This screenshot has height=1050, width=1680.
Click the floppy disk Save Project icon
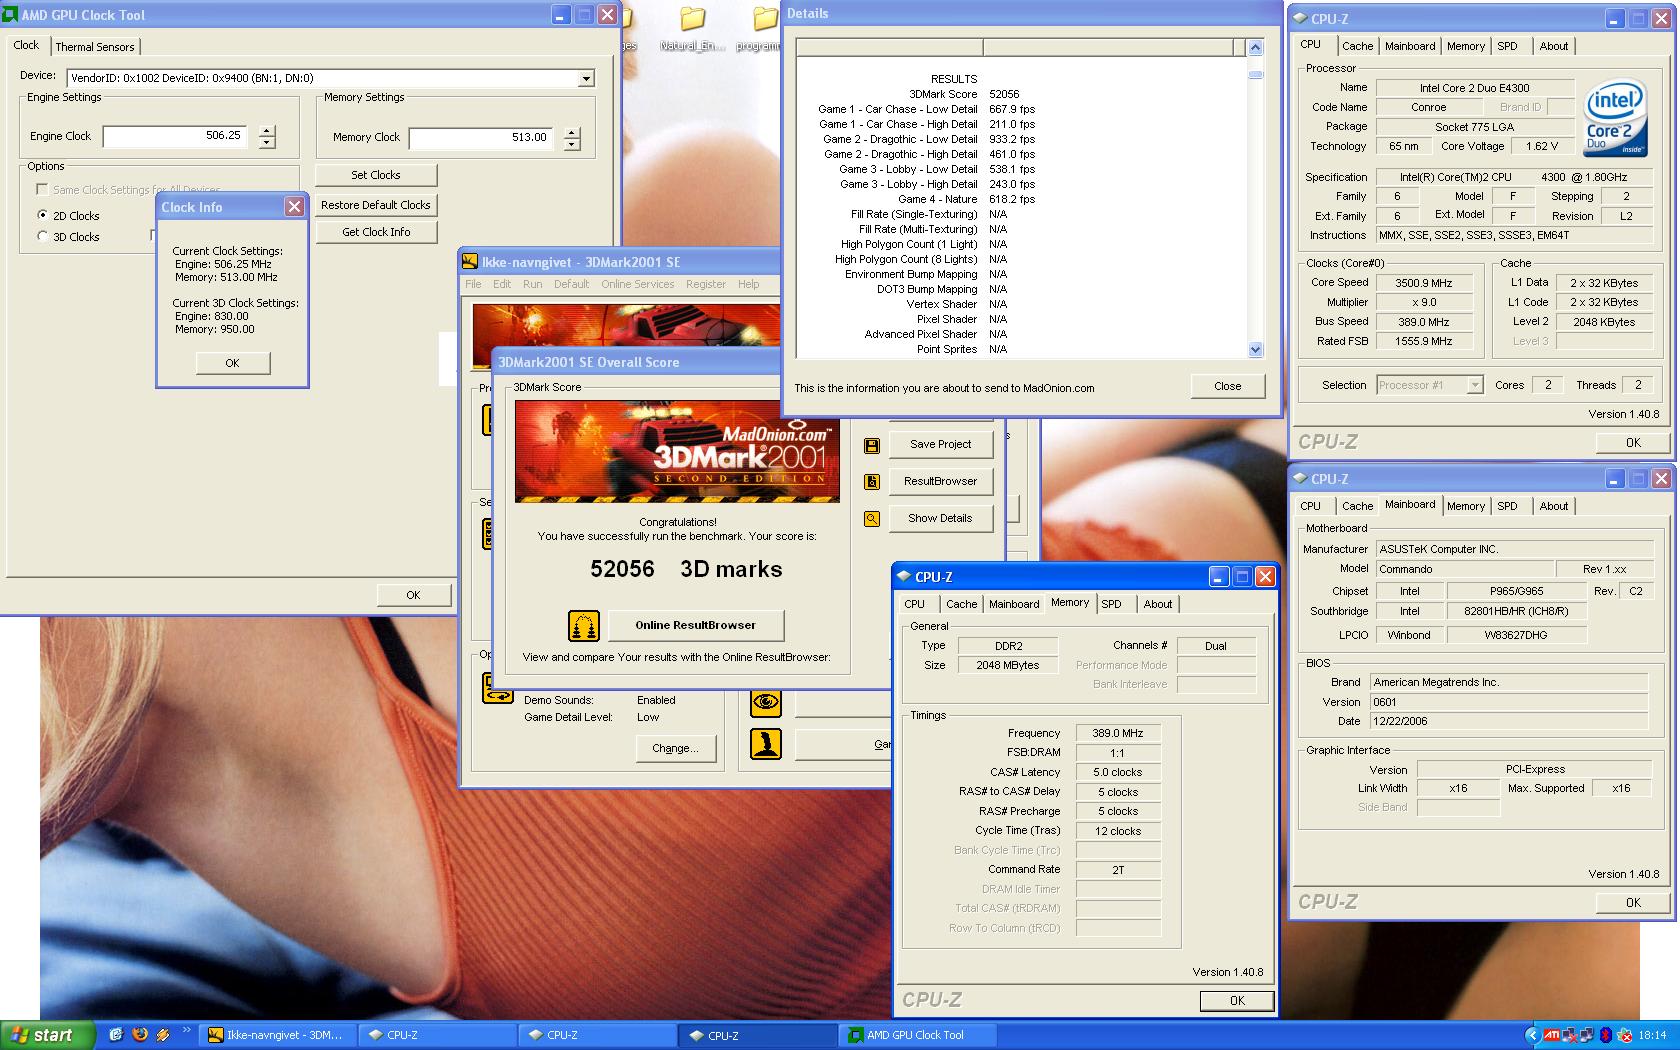point(872,445)
